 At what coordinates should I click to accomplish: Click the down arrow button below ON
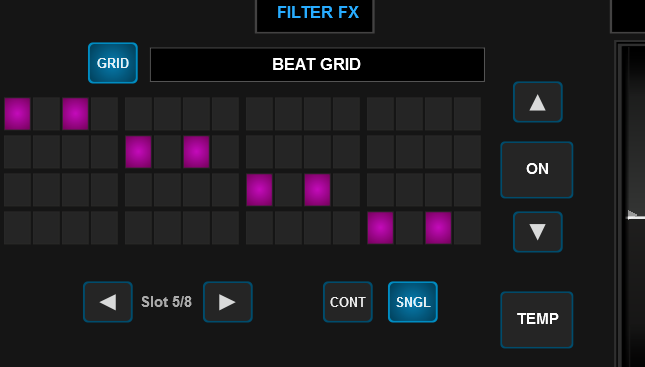(538, 232)
